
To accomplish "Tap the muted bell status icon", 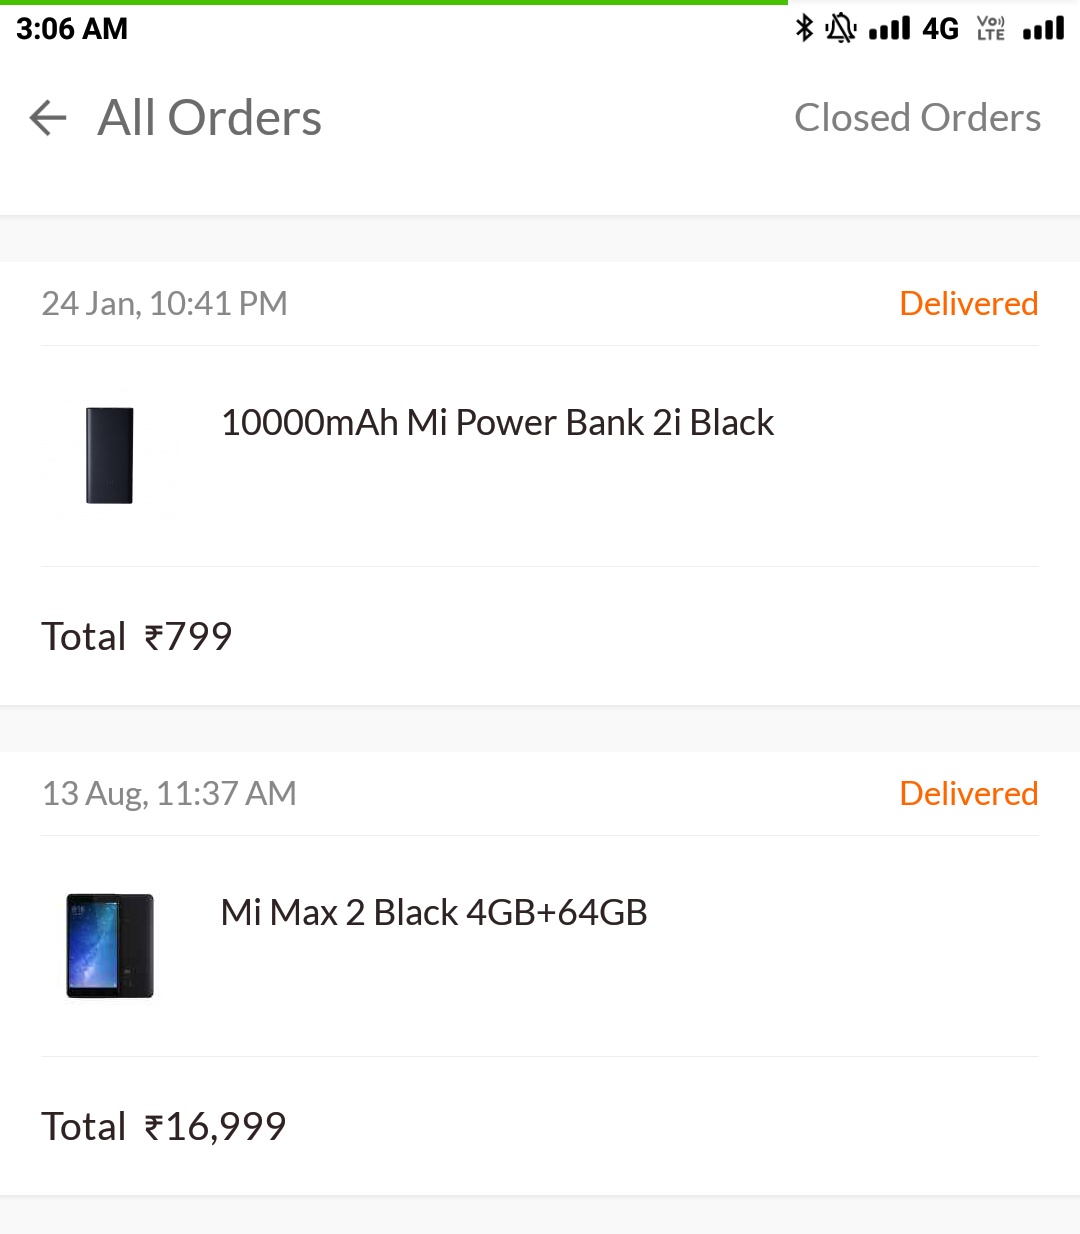I will point(840,28).
